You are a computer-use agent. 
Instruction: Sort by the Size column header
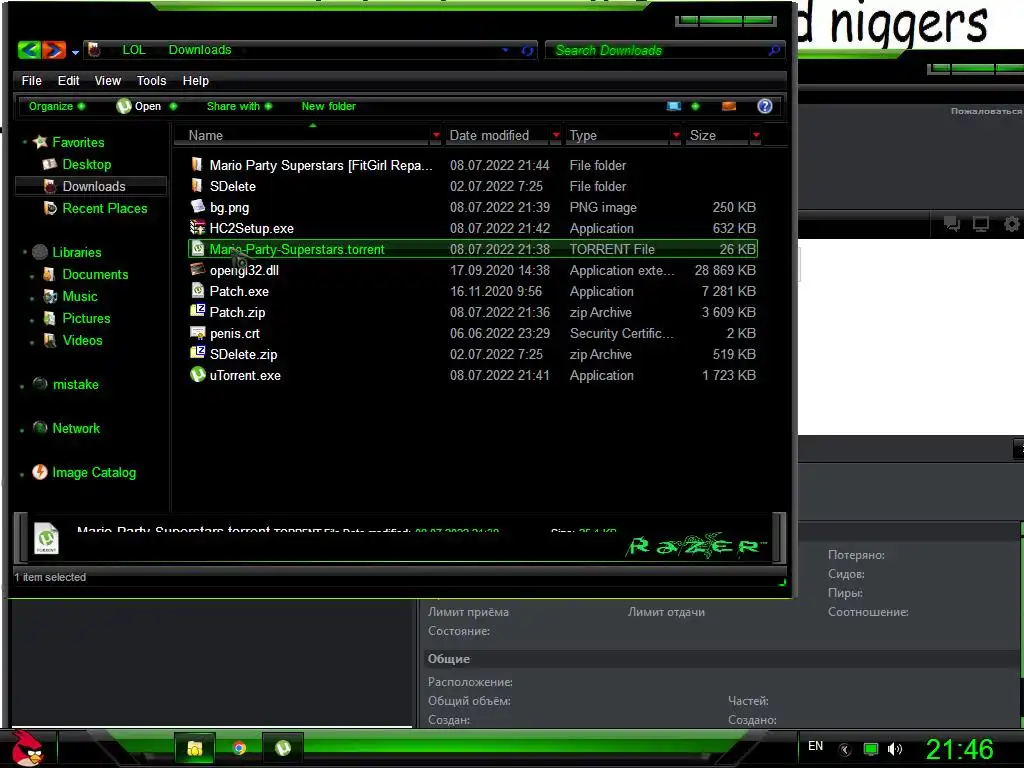pyautogui.click(x=717, y=135)
